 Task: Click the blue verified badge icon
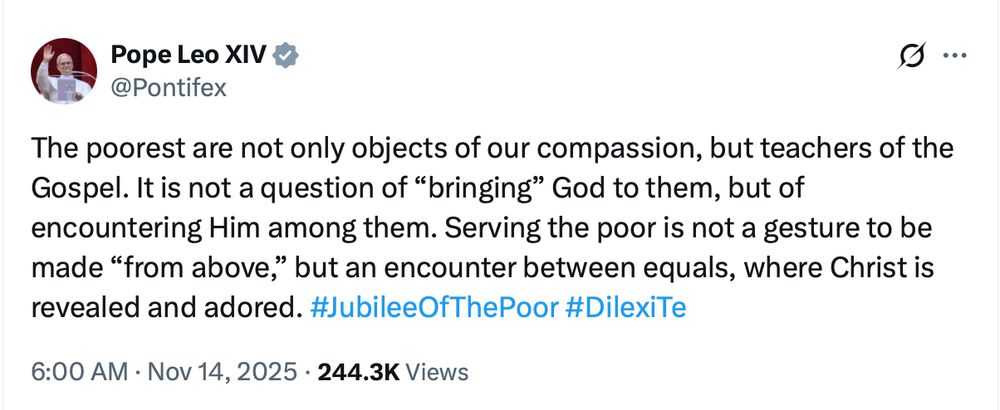point(286,56)
